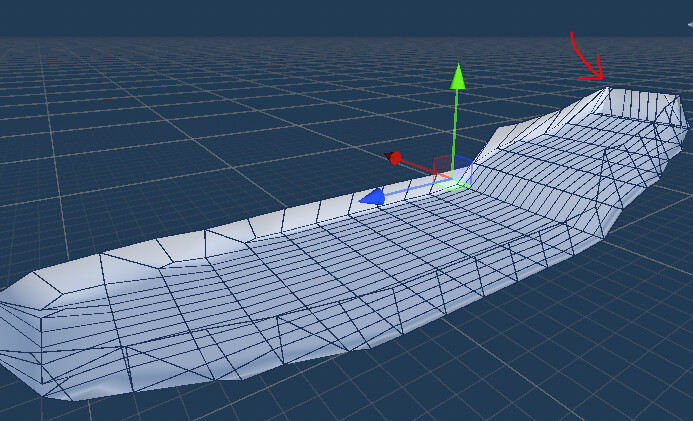Click the red X-axis arrow cone
693x421 pixels.
393,158
